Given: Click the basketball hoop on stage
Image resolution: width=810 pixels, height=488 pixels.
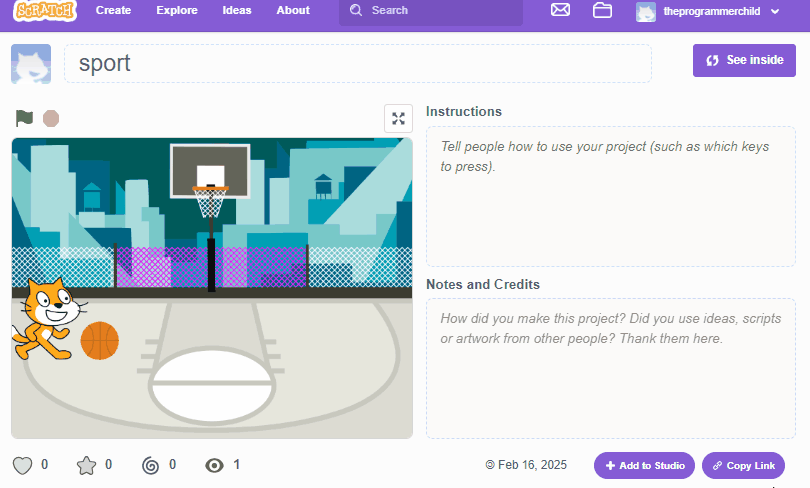Looking at the screenshot, I should coord(210,201).
